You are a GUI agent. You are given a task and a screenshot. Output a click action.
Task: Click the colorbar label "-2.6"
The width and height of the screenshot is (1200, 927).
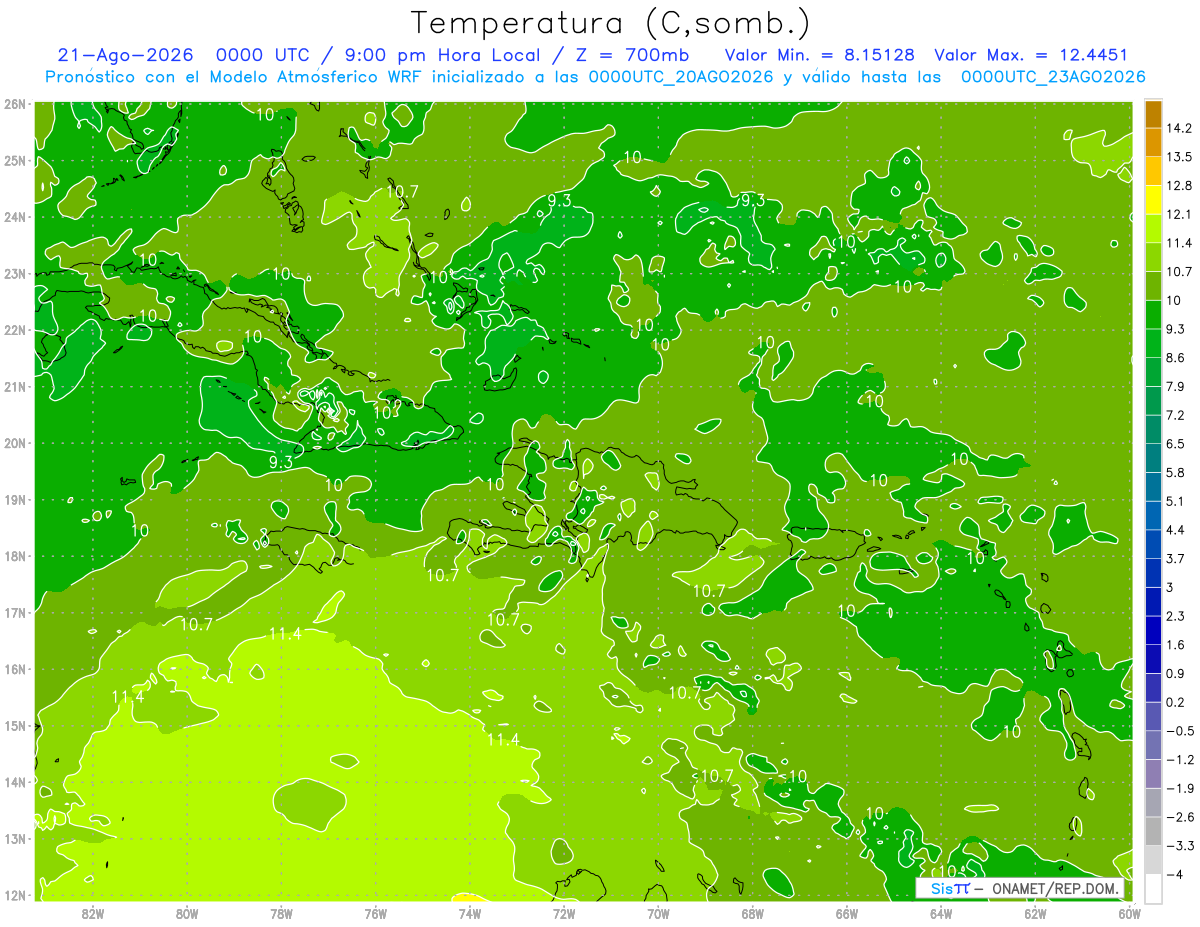coord(1179,817)
